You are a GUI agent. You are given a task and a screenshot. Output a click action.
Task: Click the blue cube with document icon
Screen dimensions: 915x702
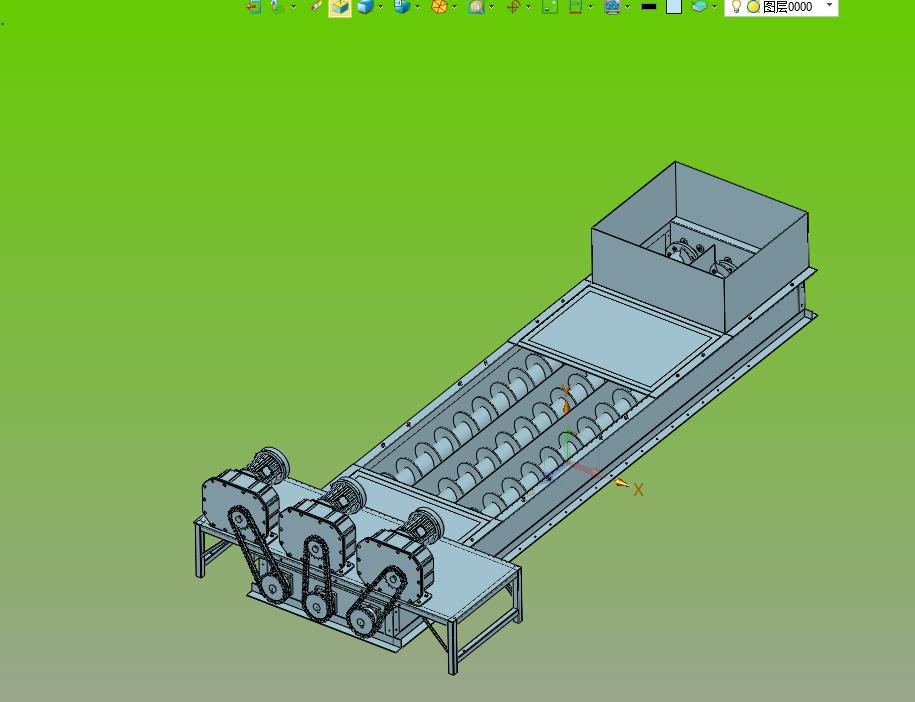pyautogui.click(x=402, y=6)
